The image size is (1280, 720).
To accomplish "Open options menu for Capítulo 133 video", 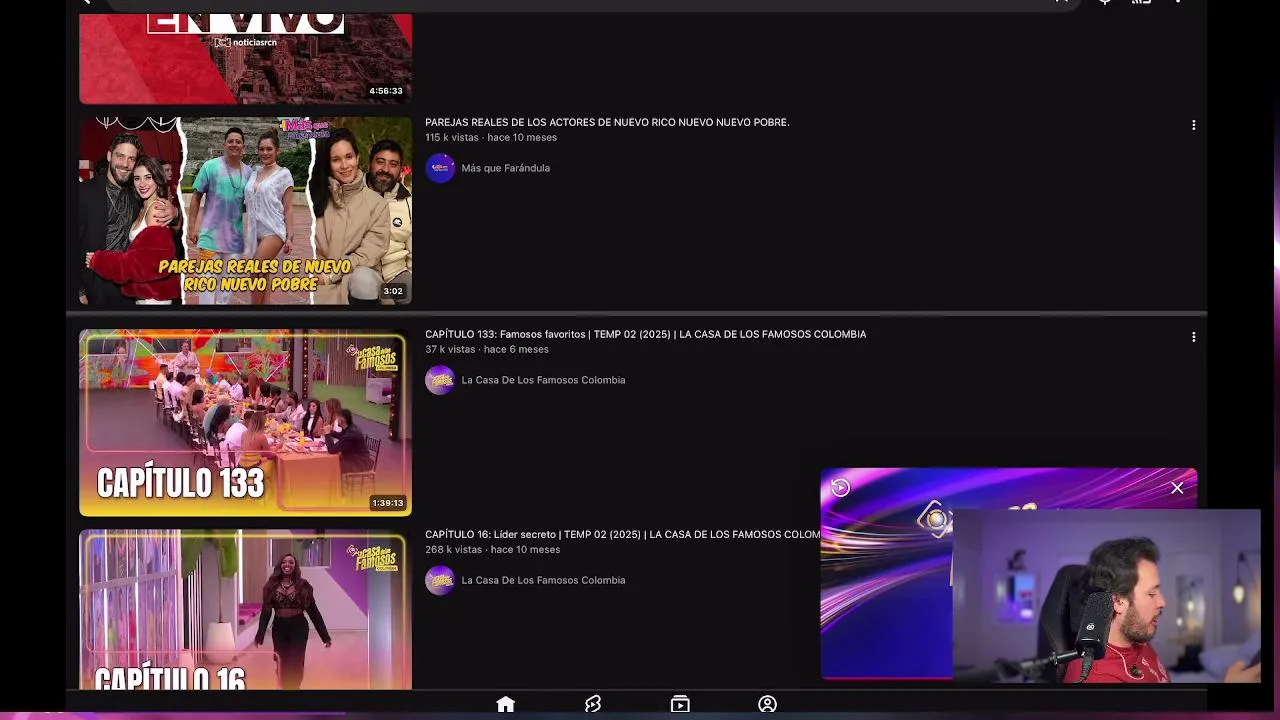I will tap(1193, 337).
